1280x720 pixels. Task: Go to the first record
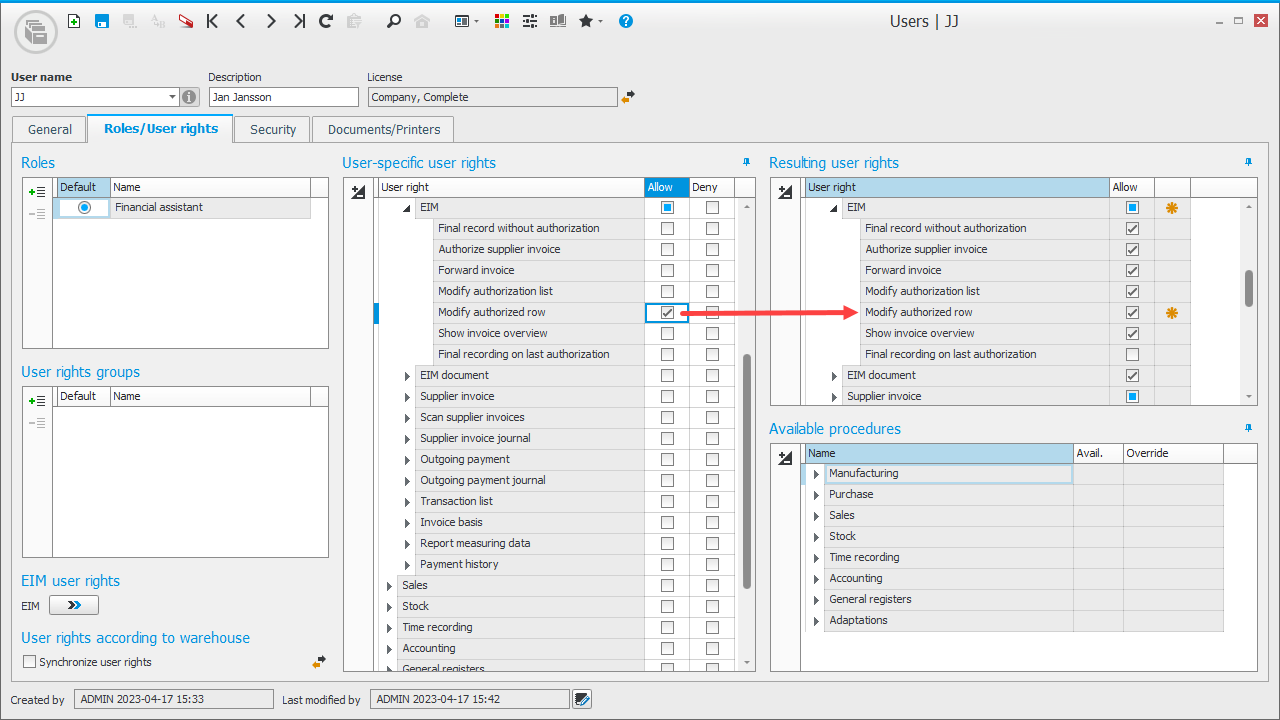click(x=212, y=21)
